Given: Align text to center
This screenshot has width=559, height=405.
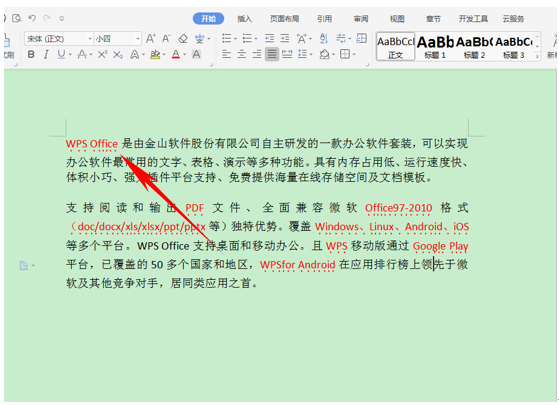Looking at the screenshot, I should click(x=241, y=55).
